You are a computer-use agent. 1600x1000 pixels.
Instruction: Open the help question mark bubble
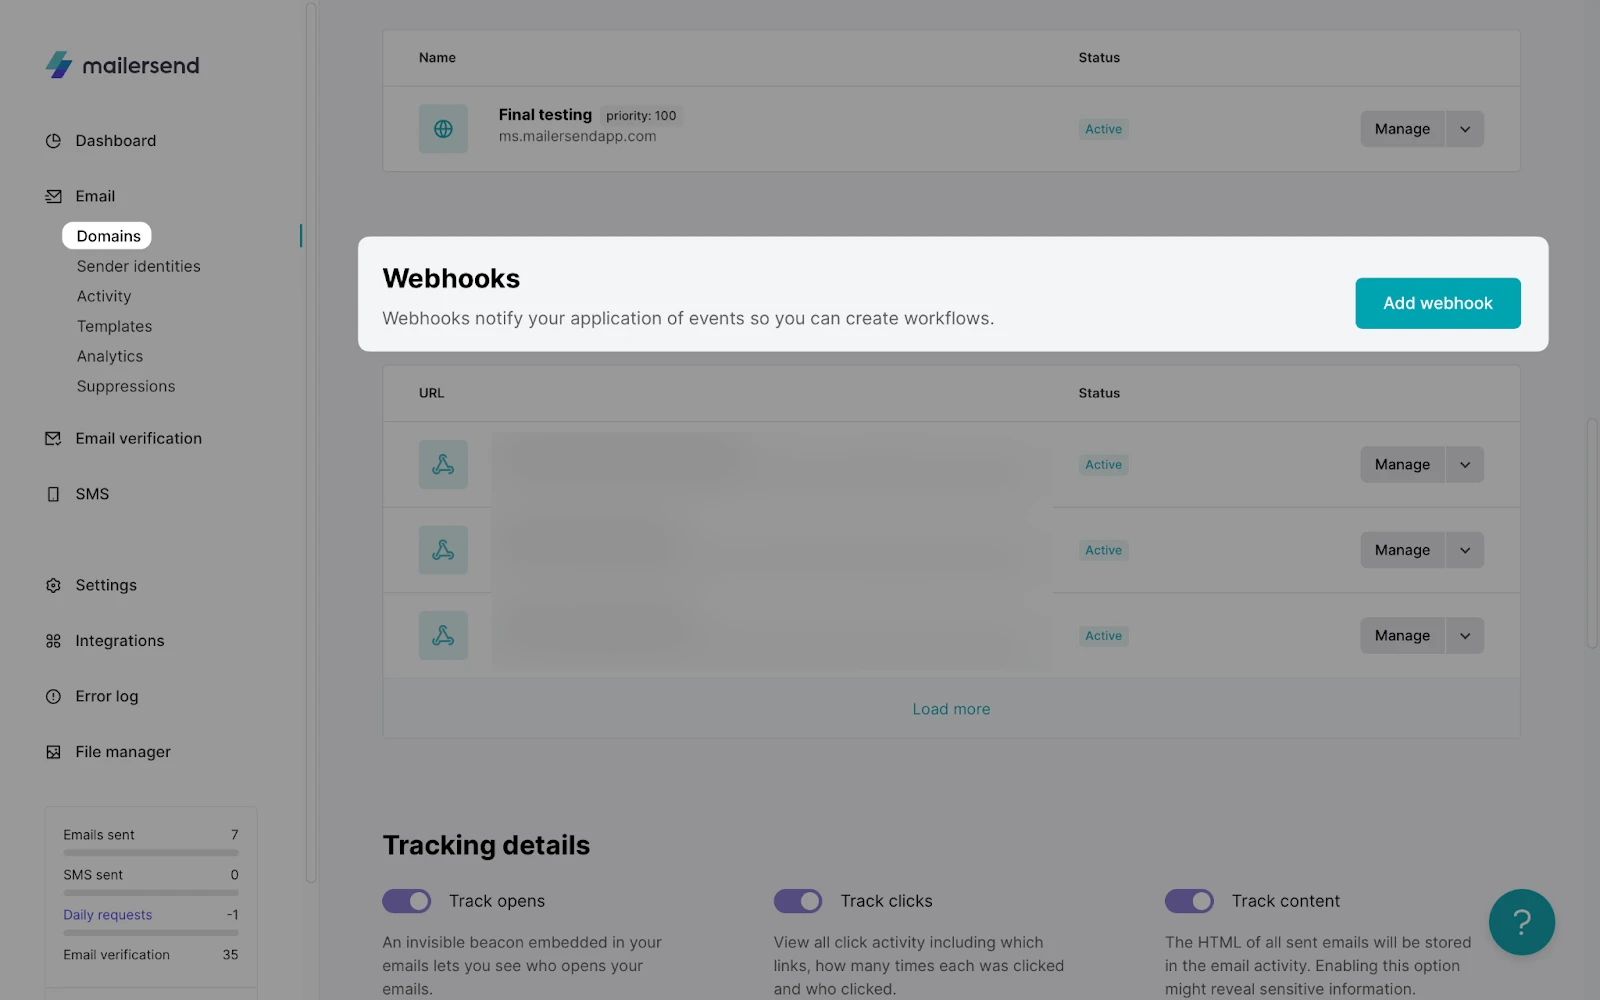(x=1521, y=922)
